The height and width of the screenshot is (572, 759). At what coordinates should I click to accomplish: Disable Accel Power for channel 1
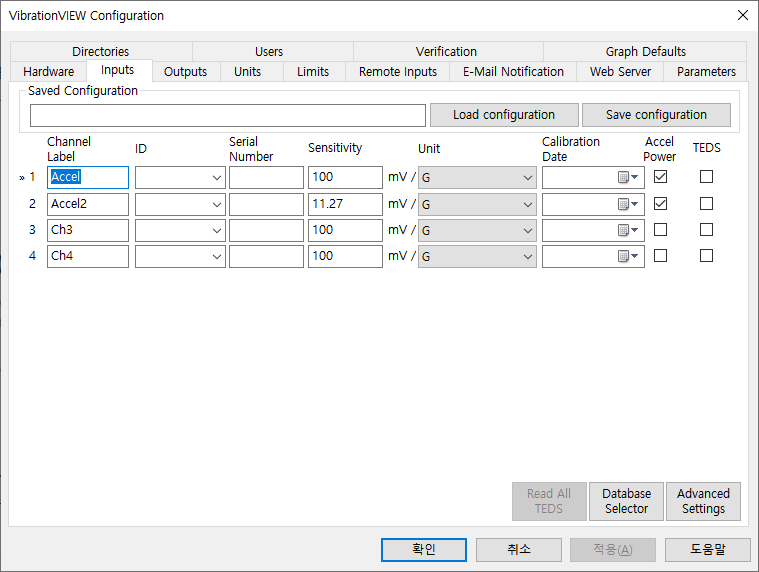(x=660, y=177)
